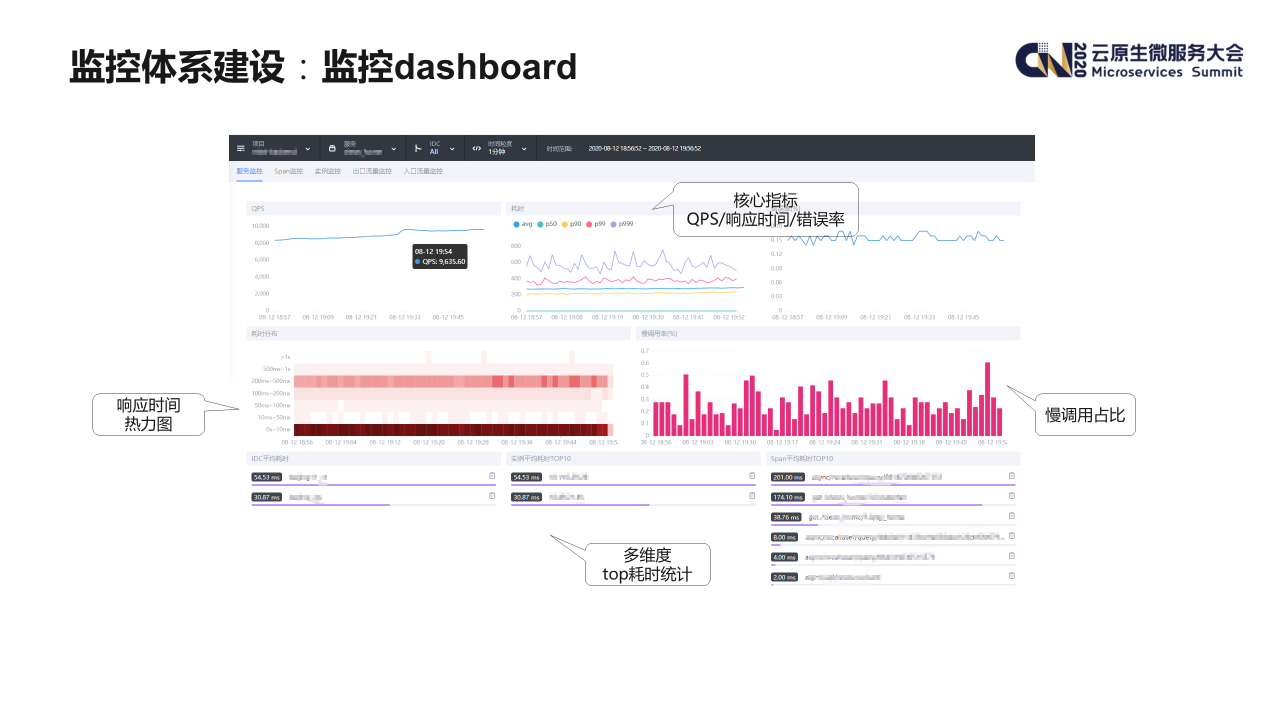Copy the 30.87 ms row under IDC平均耗时

[492, 496]
